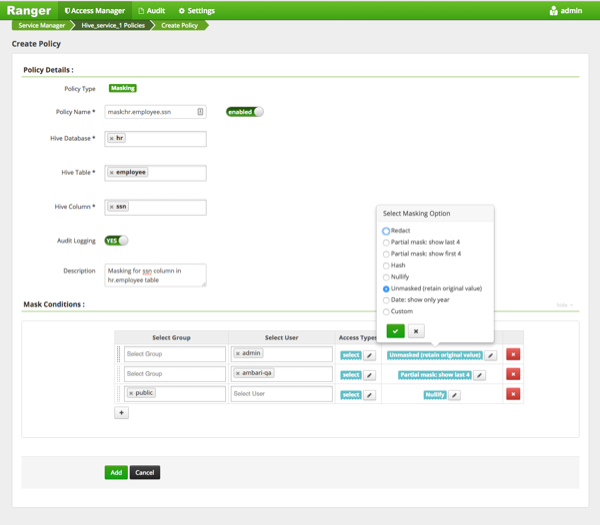Edit the Nullify masking option pencil
600x525 pixels.
tap(455, 394)
